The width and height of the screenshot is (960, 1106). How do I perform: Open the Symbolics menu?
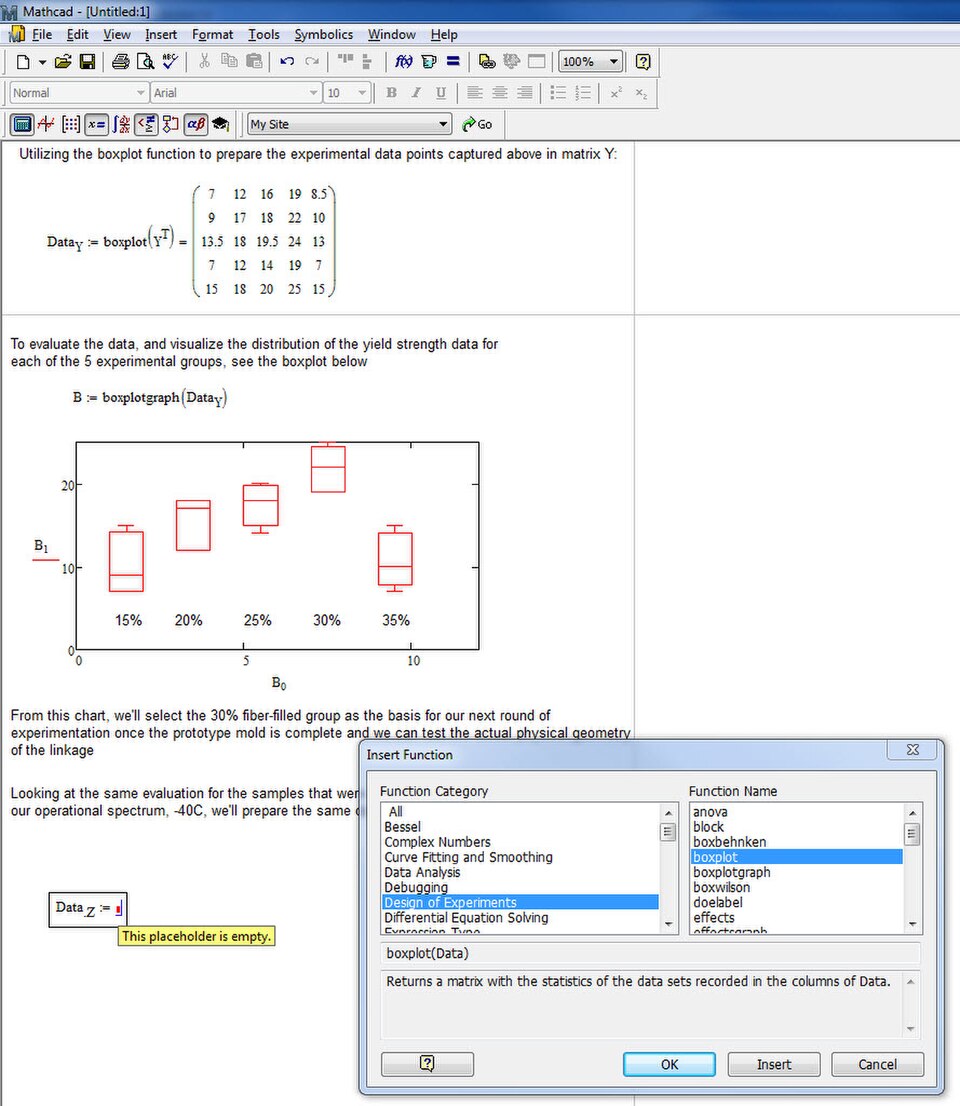[x=324, y=35]
